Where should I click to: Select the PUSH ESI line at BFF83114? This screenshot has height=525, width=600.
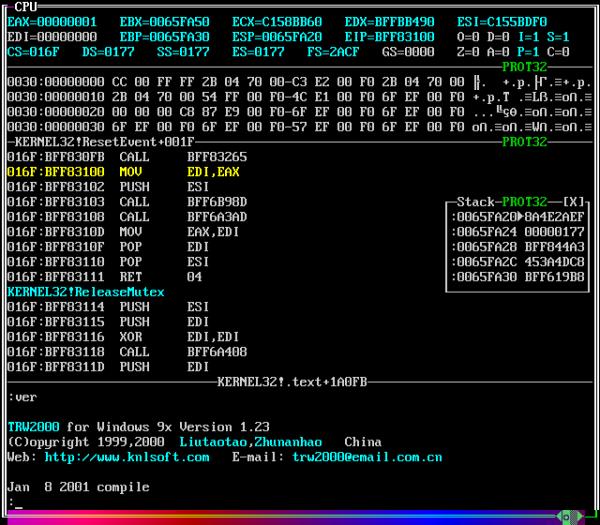tap(108, 307)
